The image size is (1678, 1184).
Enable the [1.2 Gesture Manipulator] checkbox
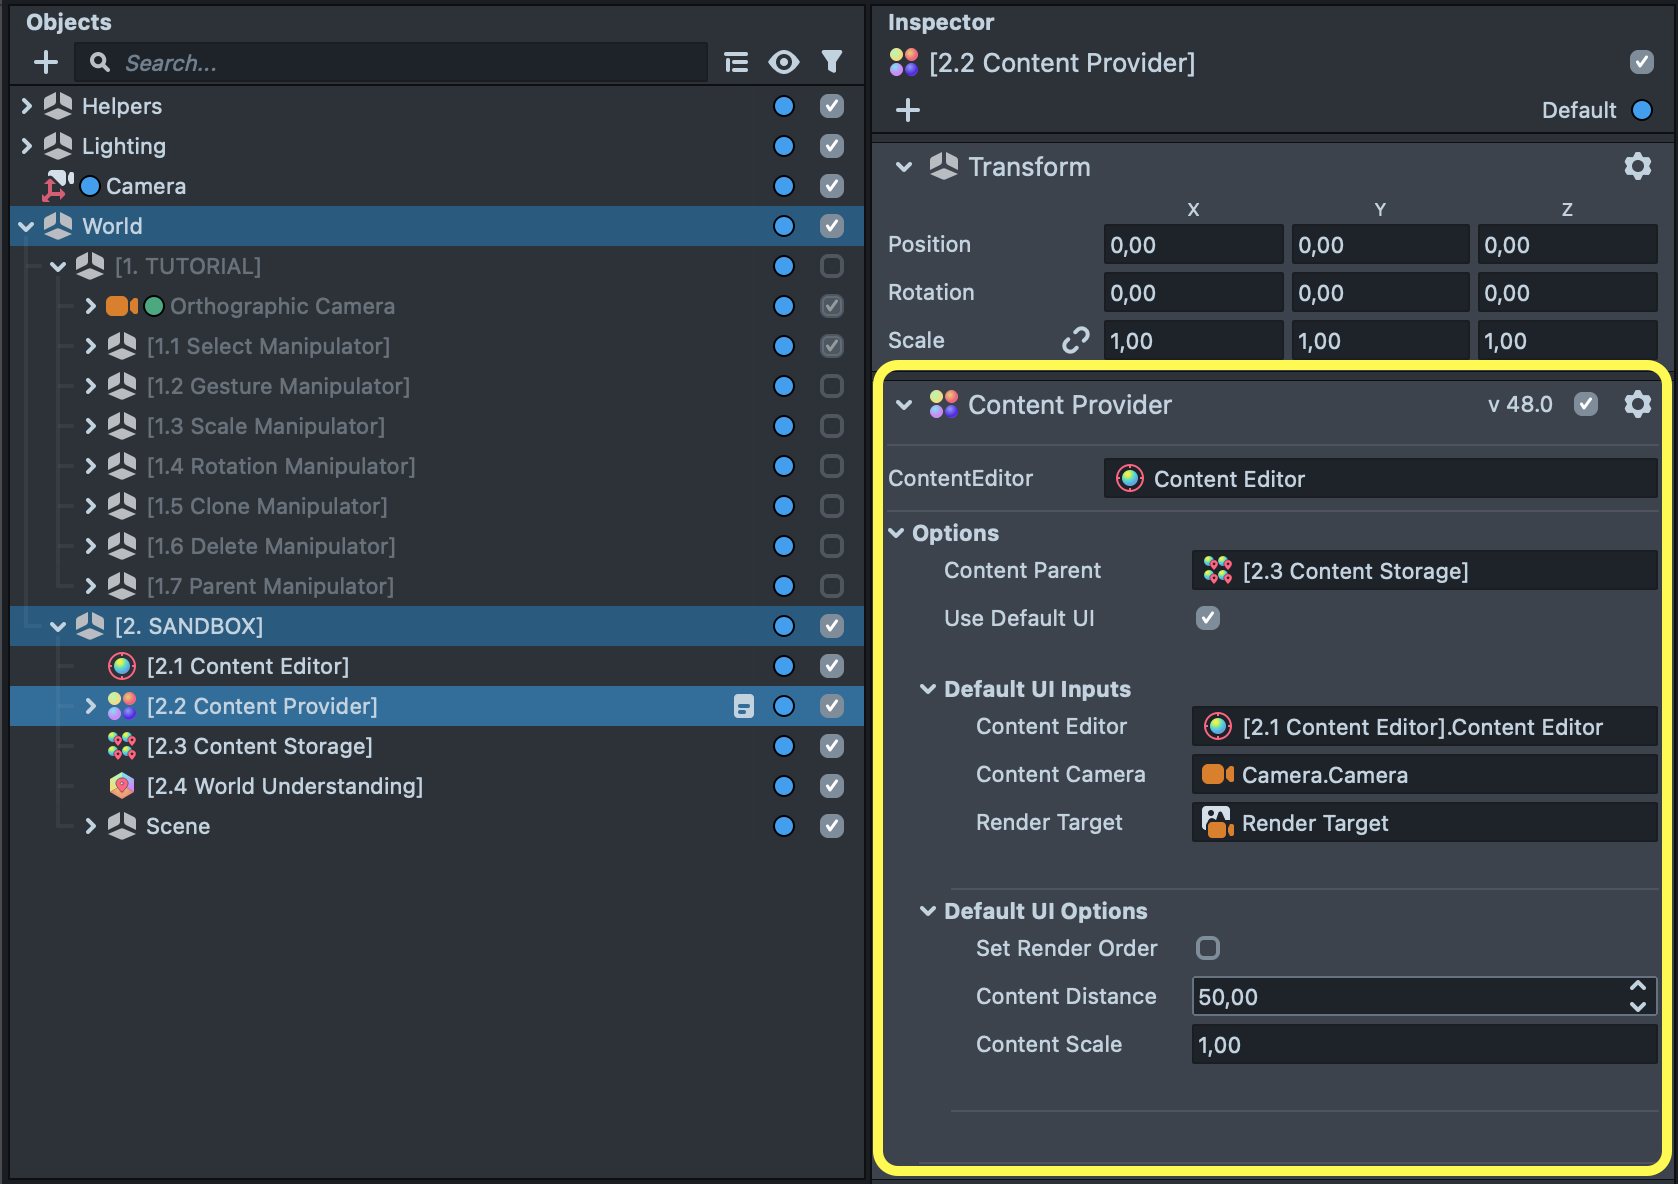pos(831,386)
